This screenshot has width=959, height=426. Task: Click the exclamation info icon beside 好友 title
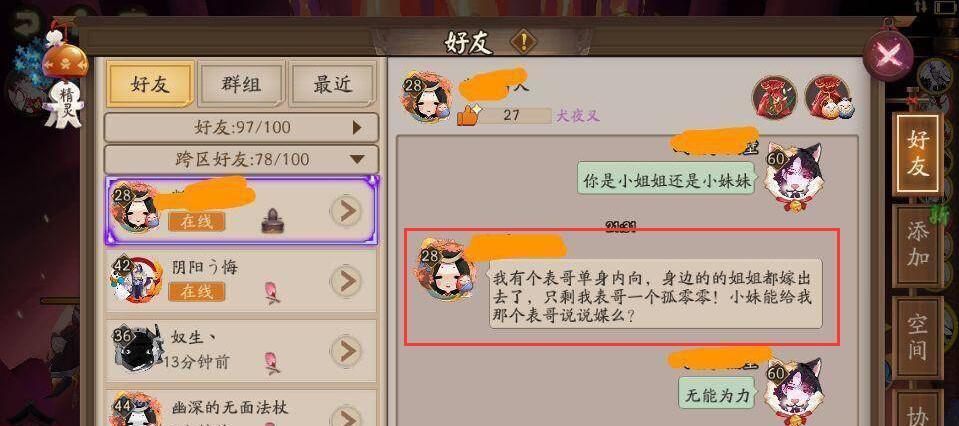click(523, 42)
